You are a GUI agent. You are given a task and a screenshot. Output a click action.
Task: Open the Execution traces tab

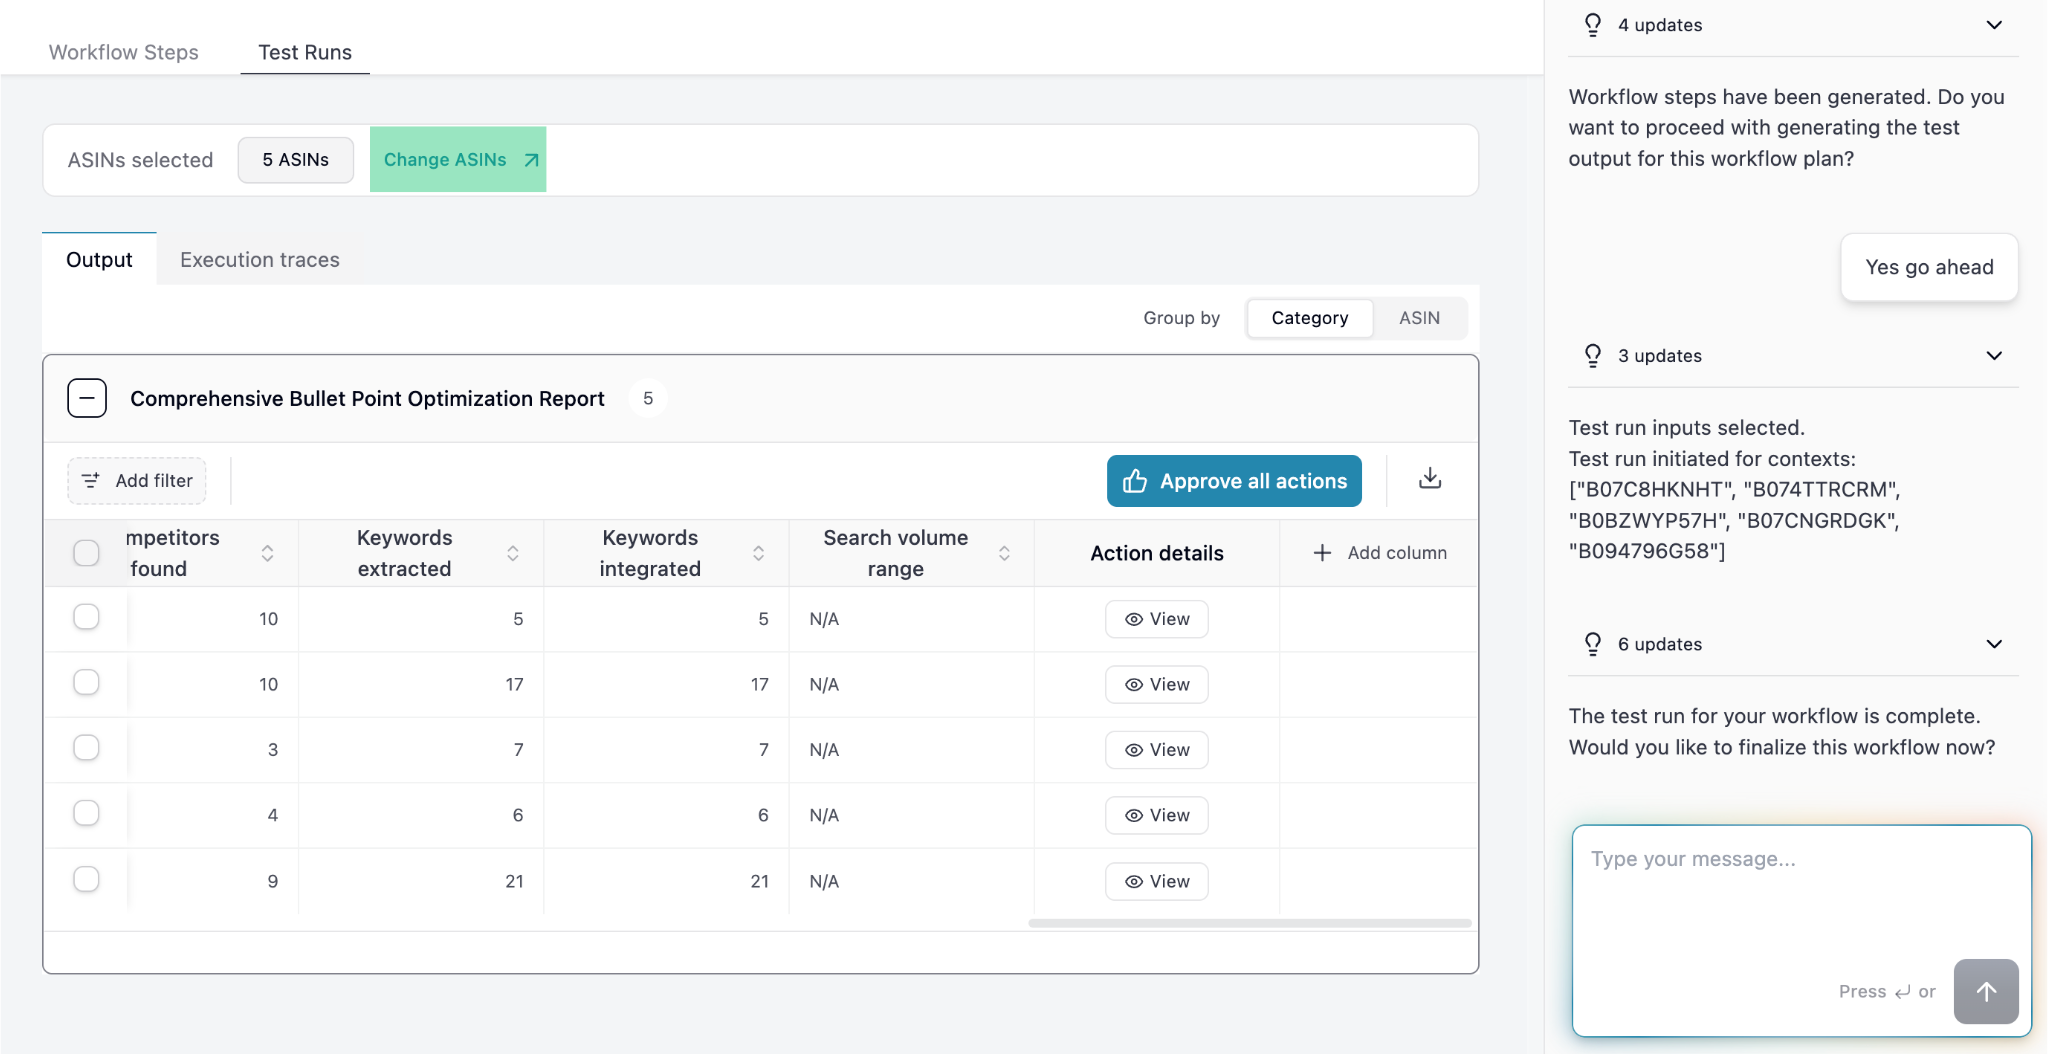(260, 260)
